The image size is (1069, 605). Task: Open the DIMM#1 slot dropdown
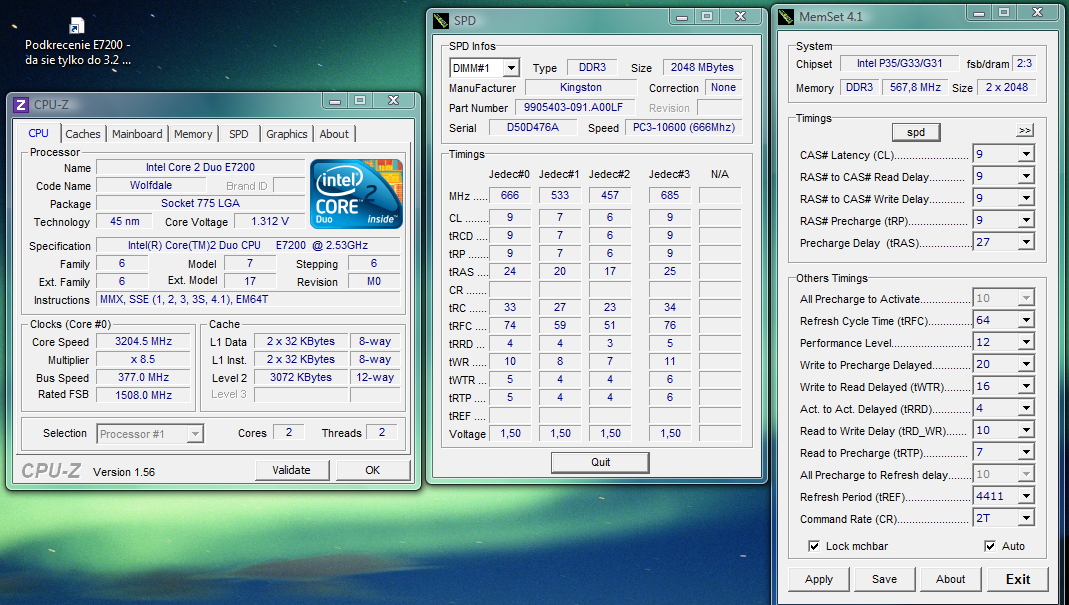510,68
